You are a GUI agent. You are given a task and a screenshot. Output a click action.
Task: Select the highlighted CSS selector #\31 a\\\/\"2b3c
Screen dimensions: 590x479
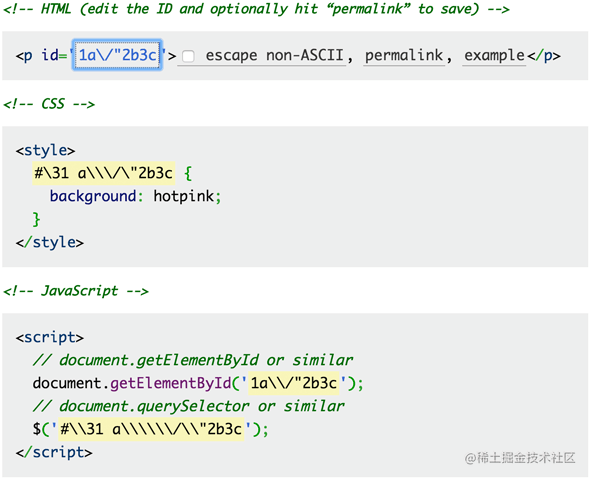tap(103, 173)
